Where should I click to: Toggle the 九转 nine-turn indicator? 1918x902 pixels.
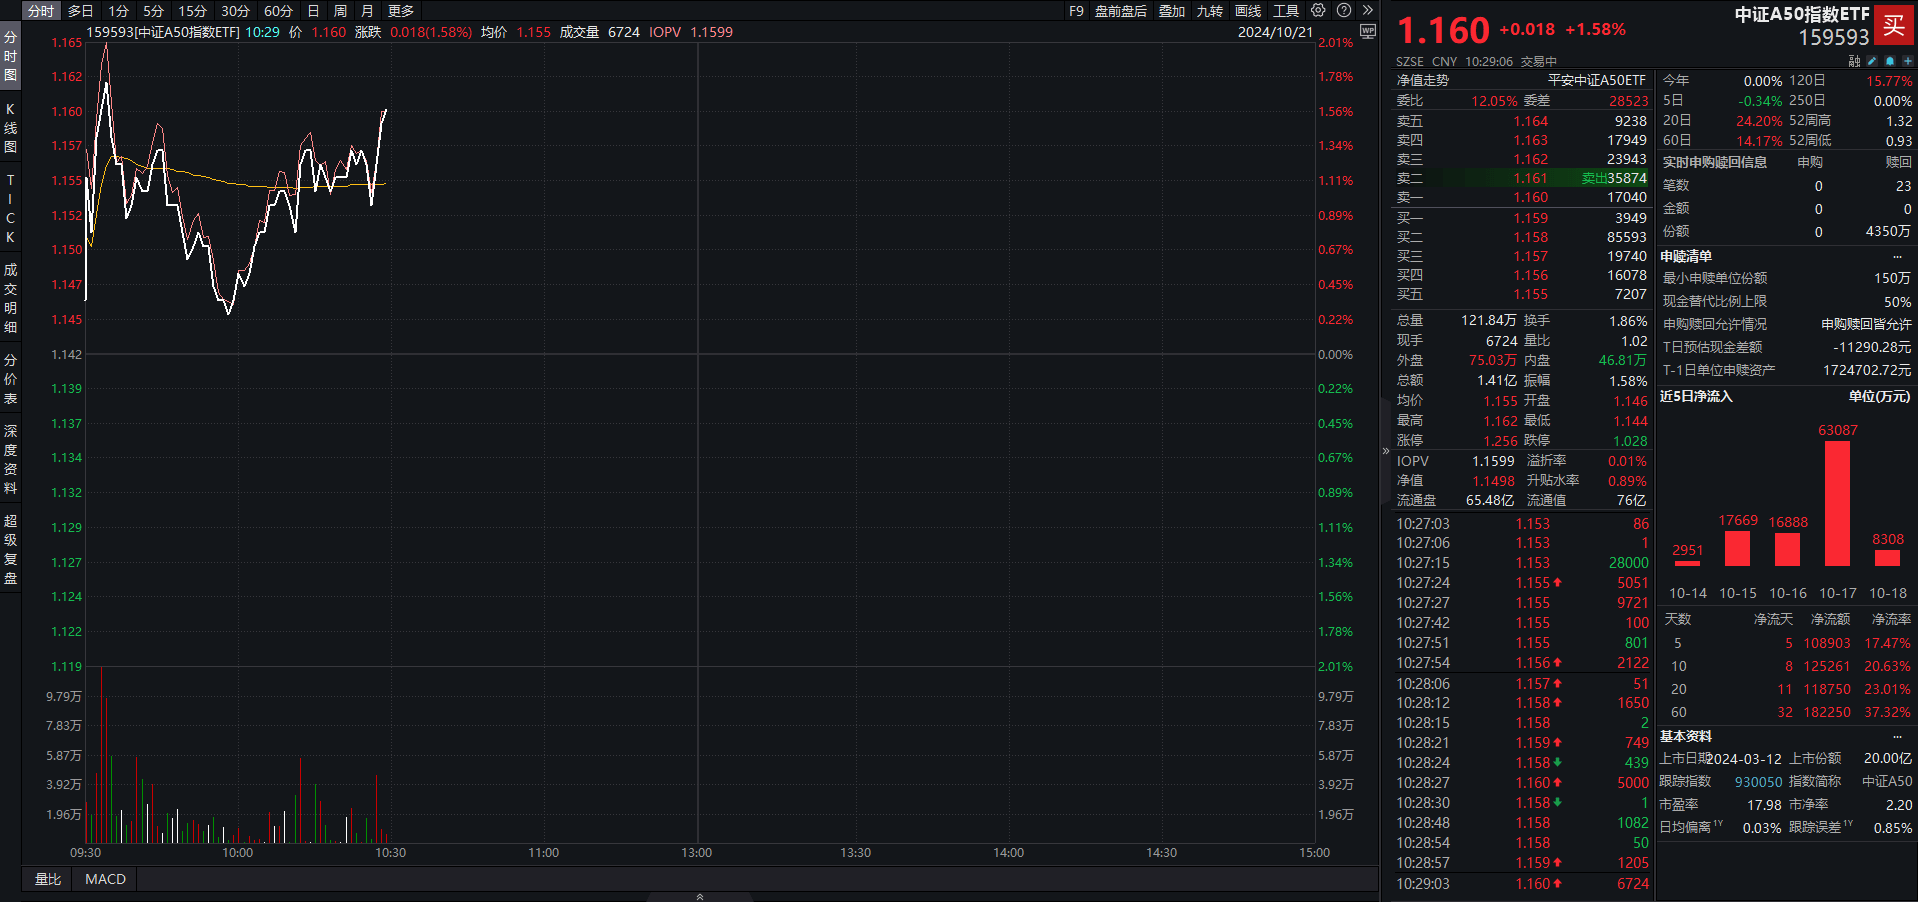(1208, 10)
